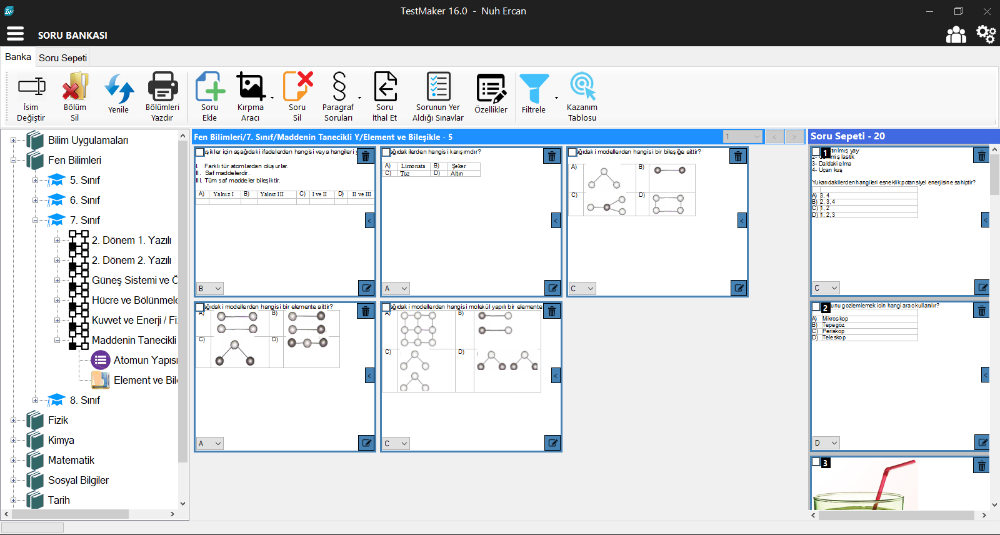
Task: Open the Kırpma Aracı crop tool
Action: click(250, 88)
